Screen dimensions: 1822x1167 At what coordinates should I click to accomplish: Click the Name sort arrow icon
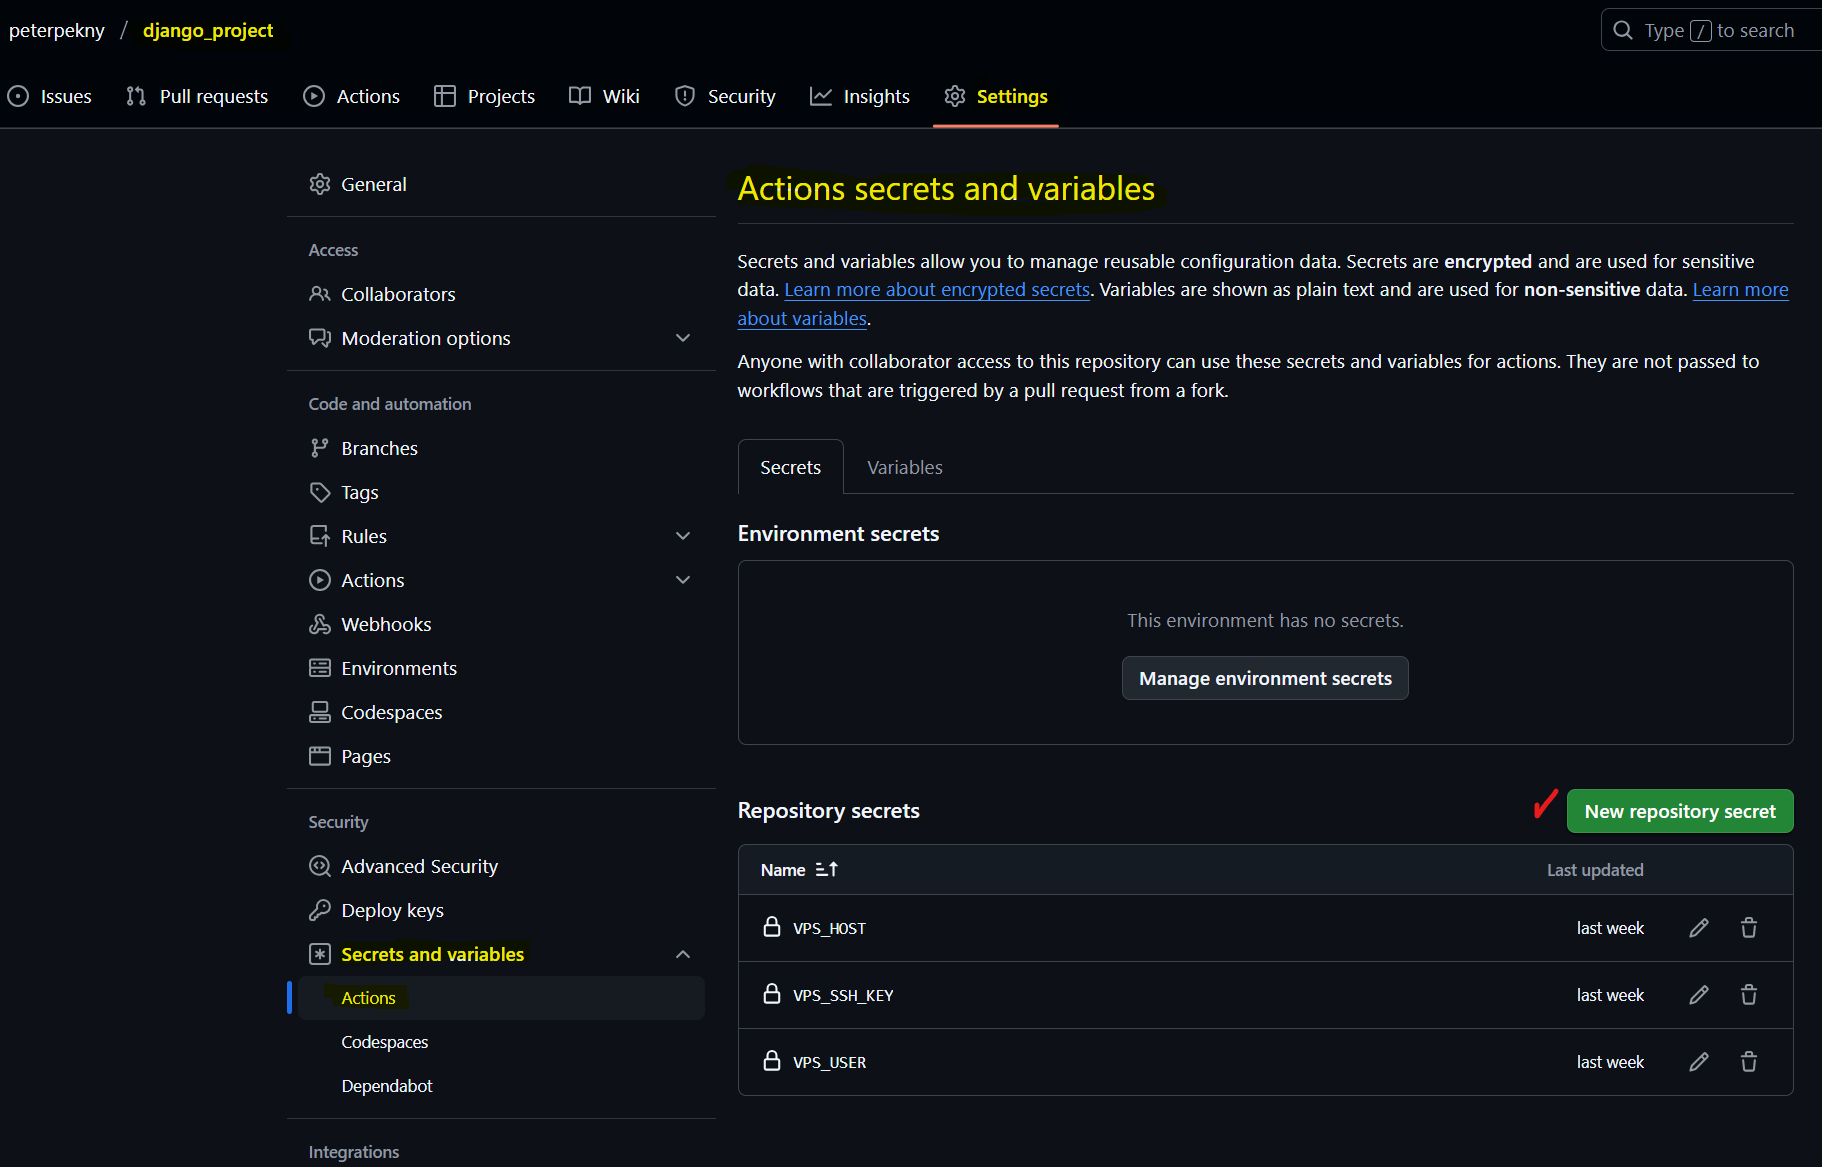pyautogui.click(x=827, y=870)
